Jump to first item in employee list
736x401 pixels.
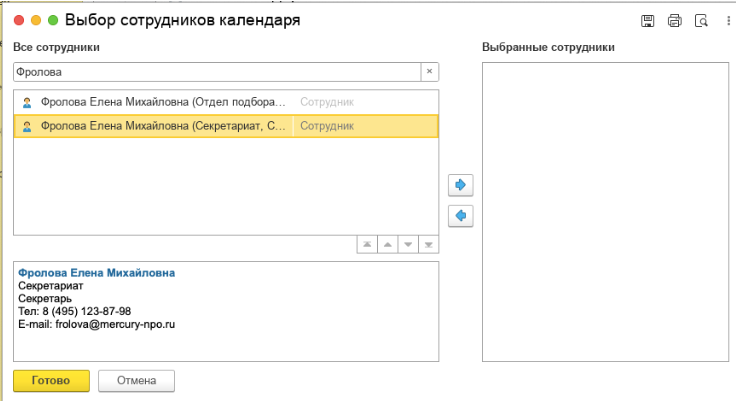pyautogui.click(x=368, y=245)
